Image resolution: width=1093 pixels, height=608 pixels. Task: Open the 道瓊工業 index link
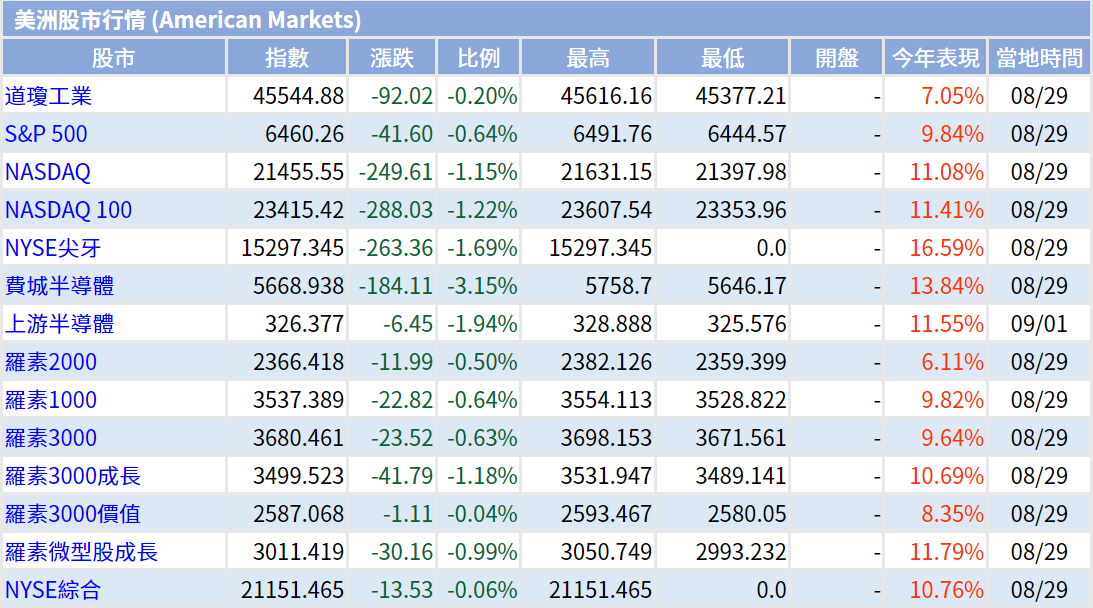(48, 96)
